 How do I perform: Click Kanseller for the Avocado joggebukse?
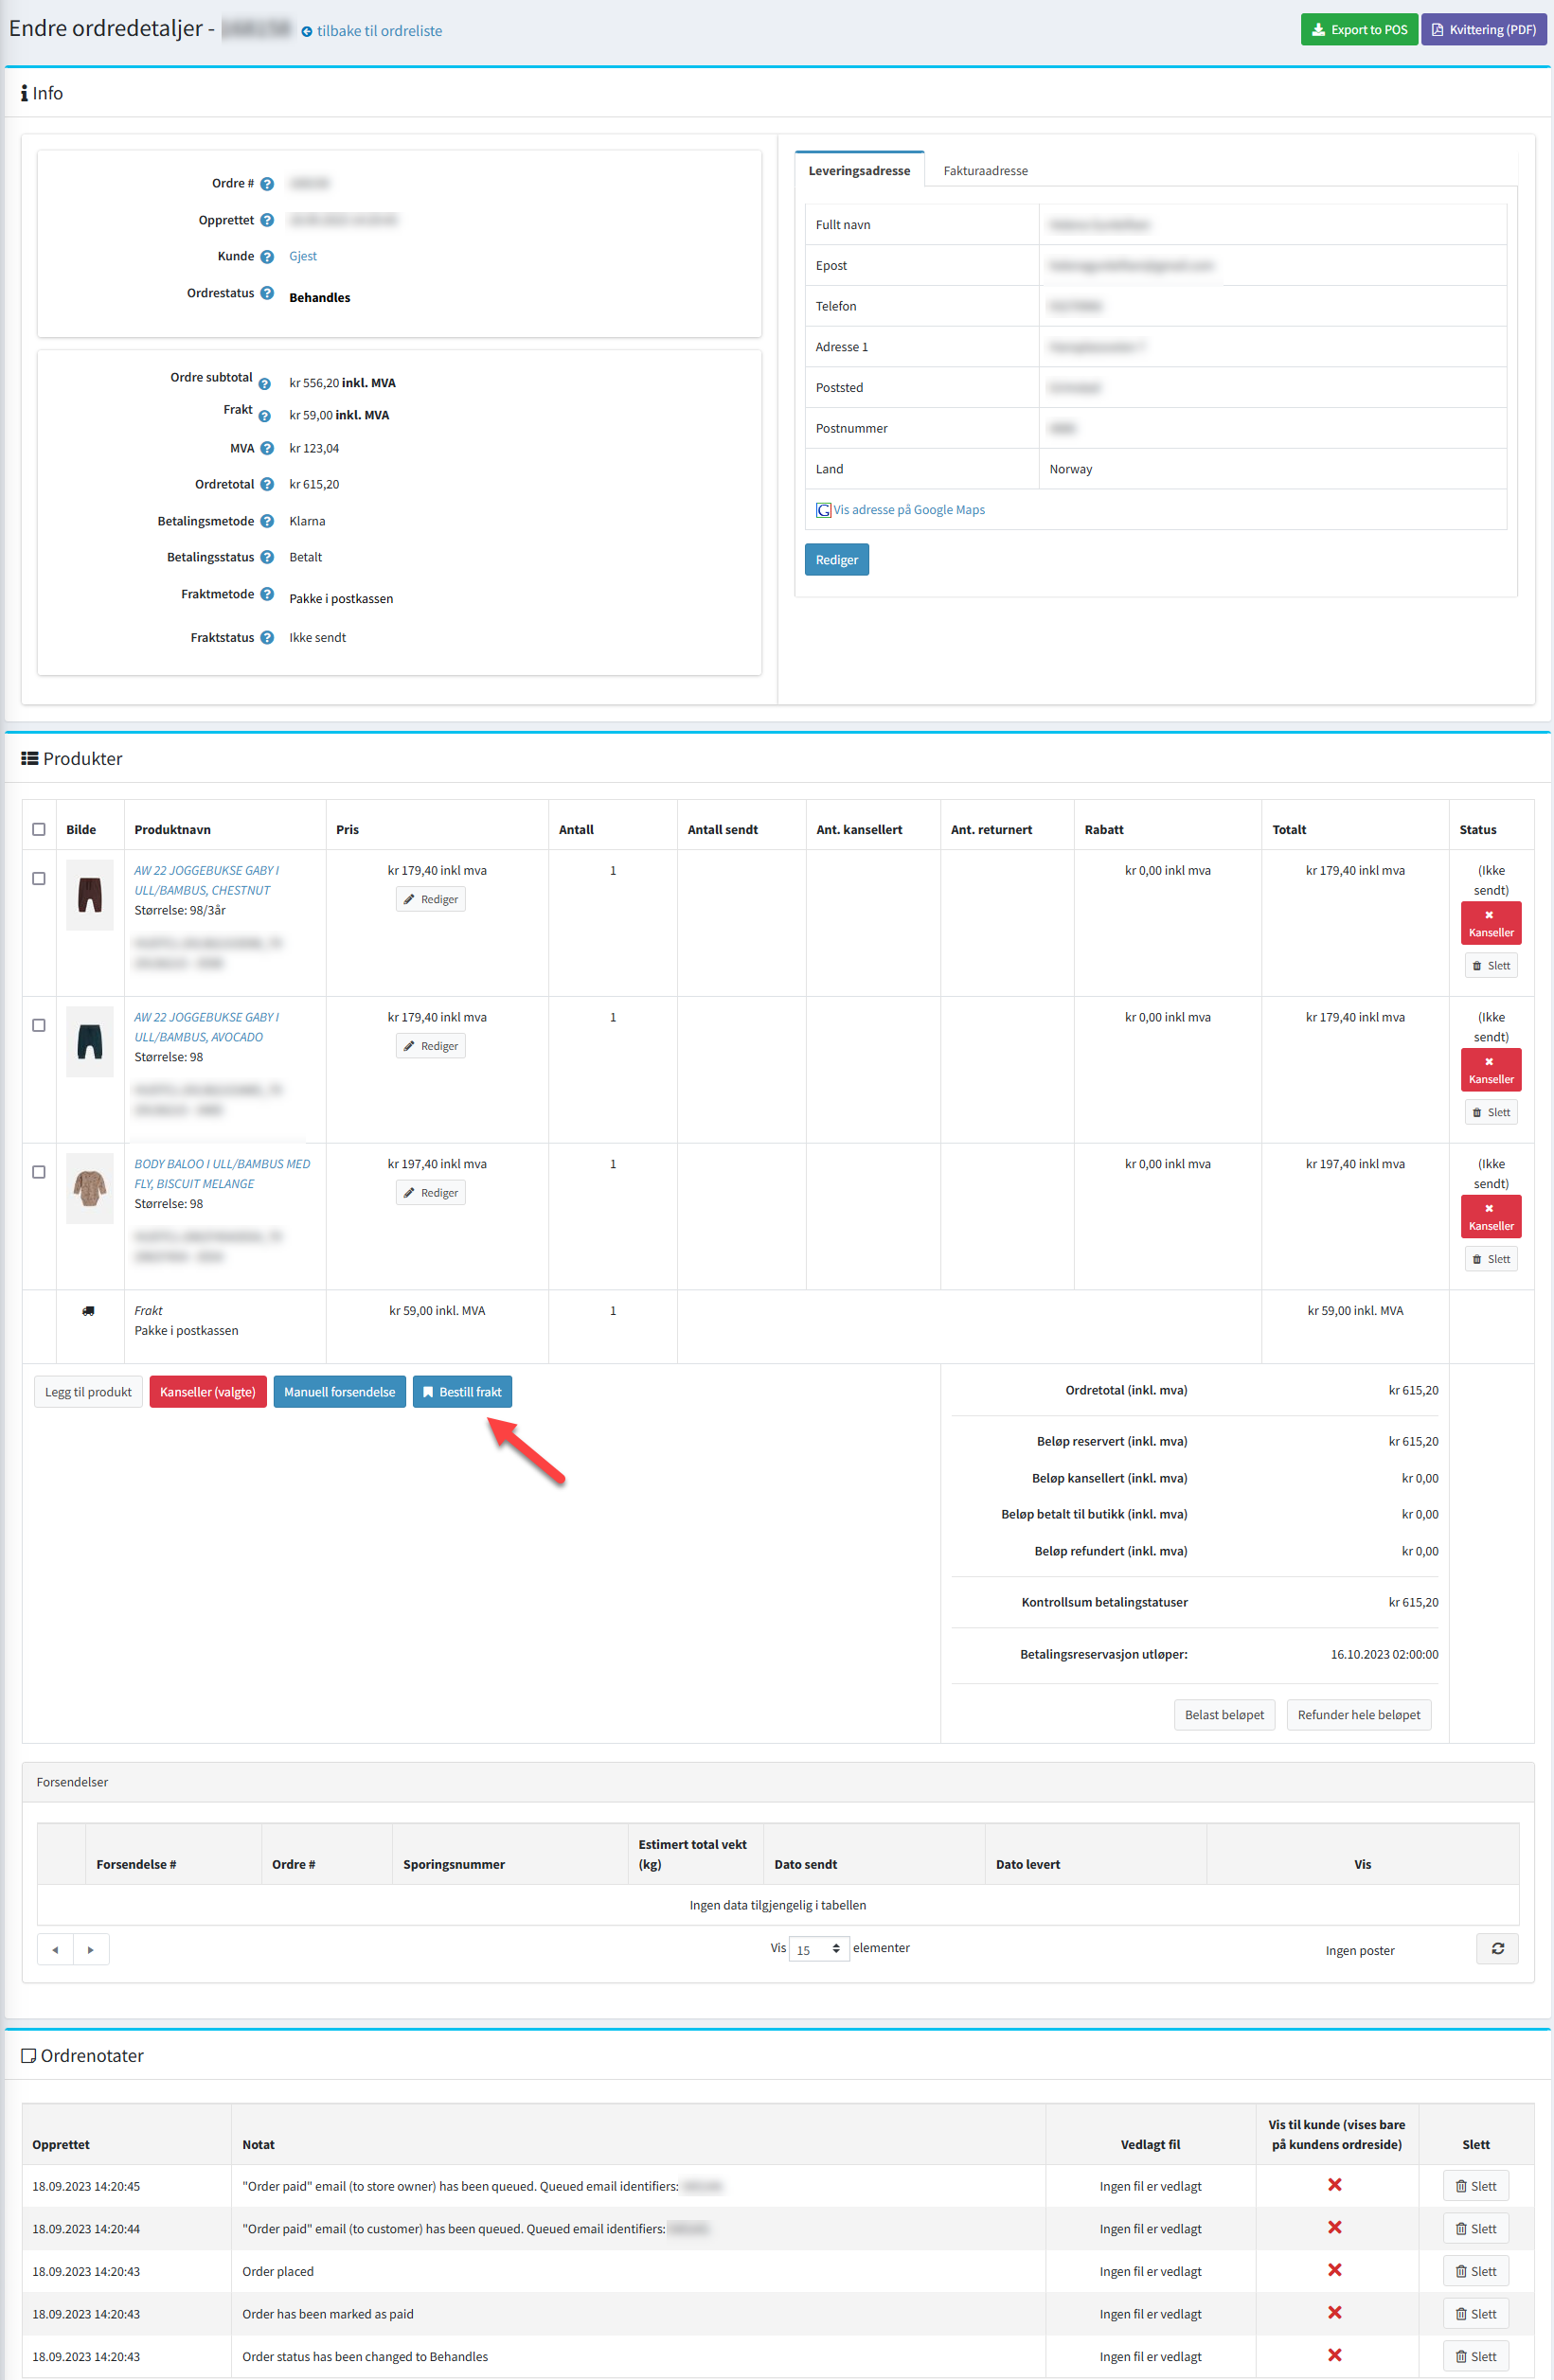click(x=1490, y=1070)
